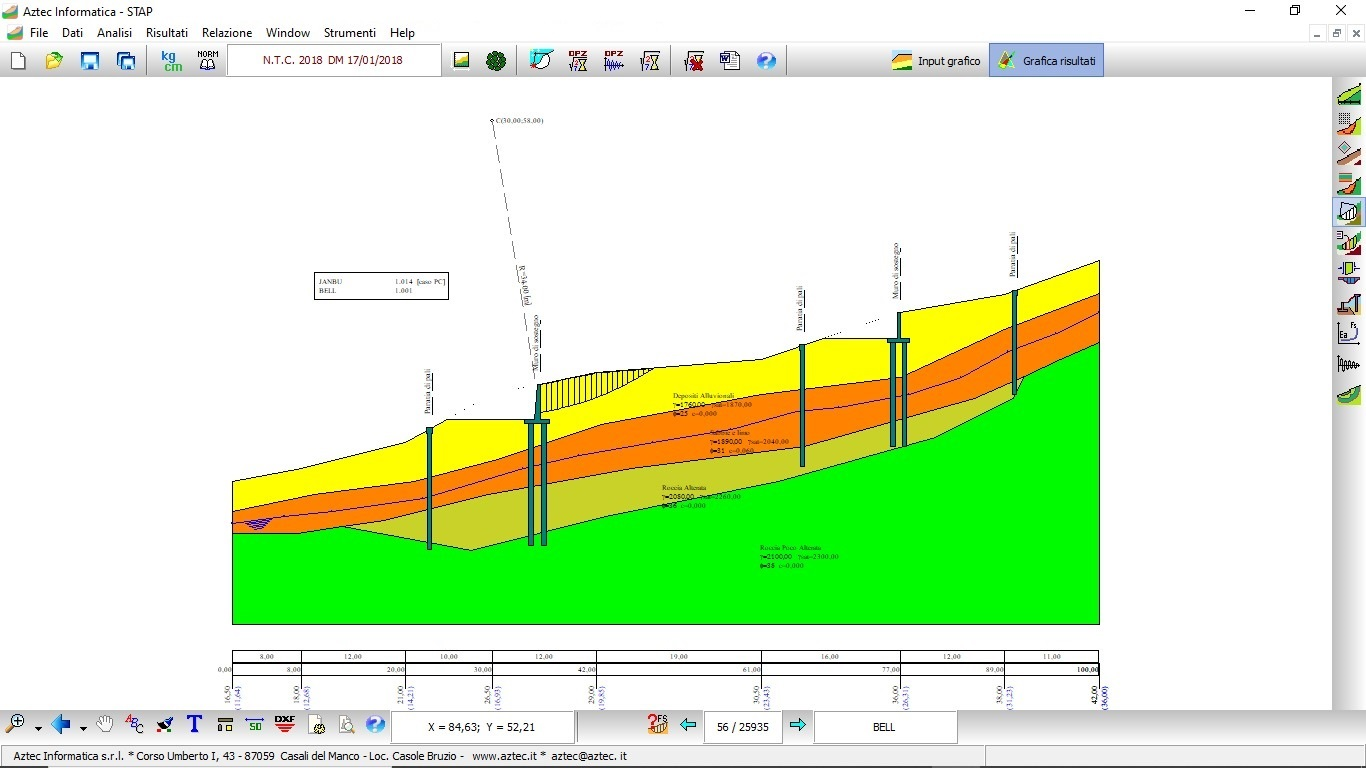This screenshot has height=768, width=1366.
Task: Click the 50 scale ruler icon
Action: 255,724
